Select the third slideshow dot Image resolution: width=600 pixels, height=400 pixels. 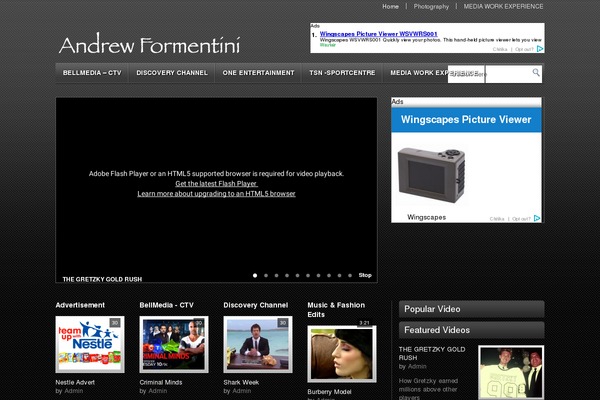(276, 276)
